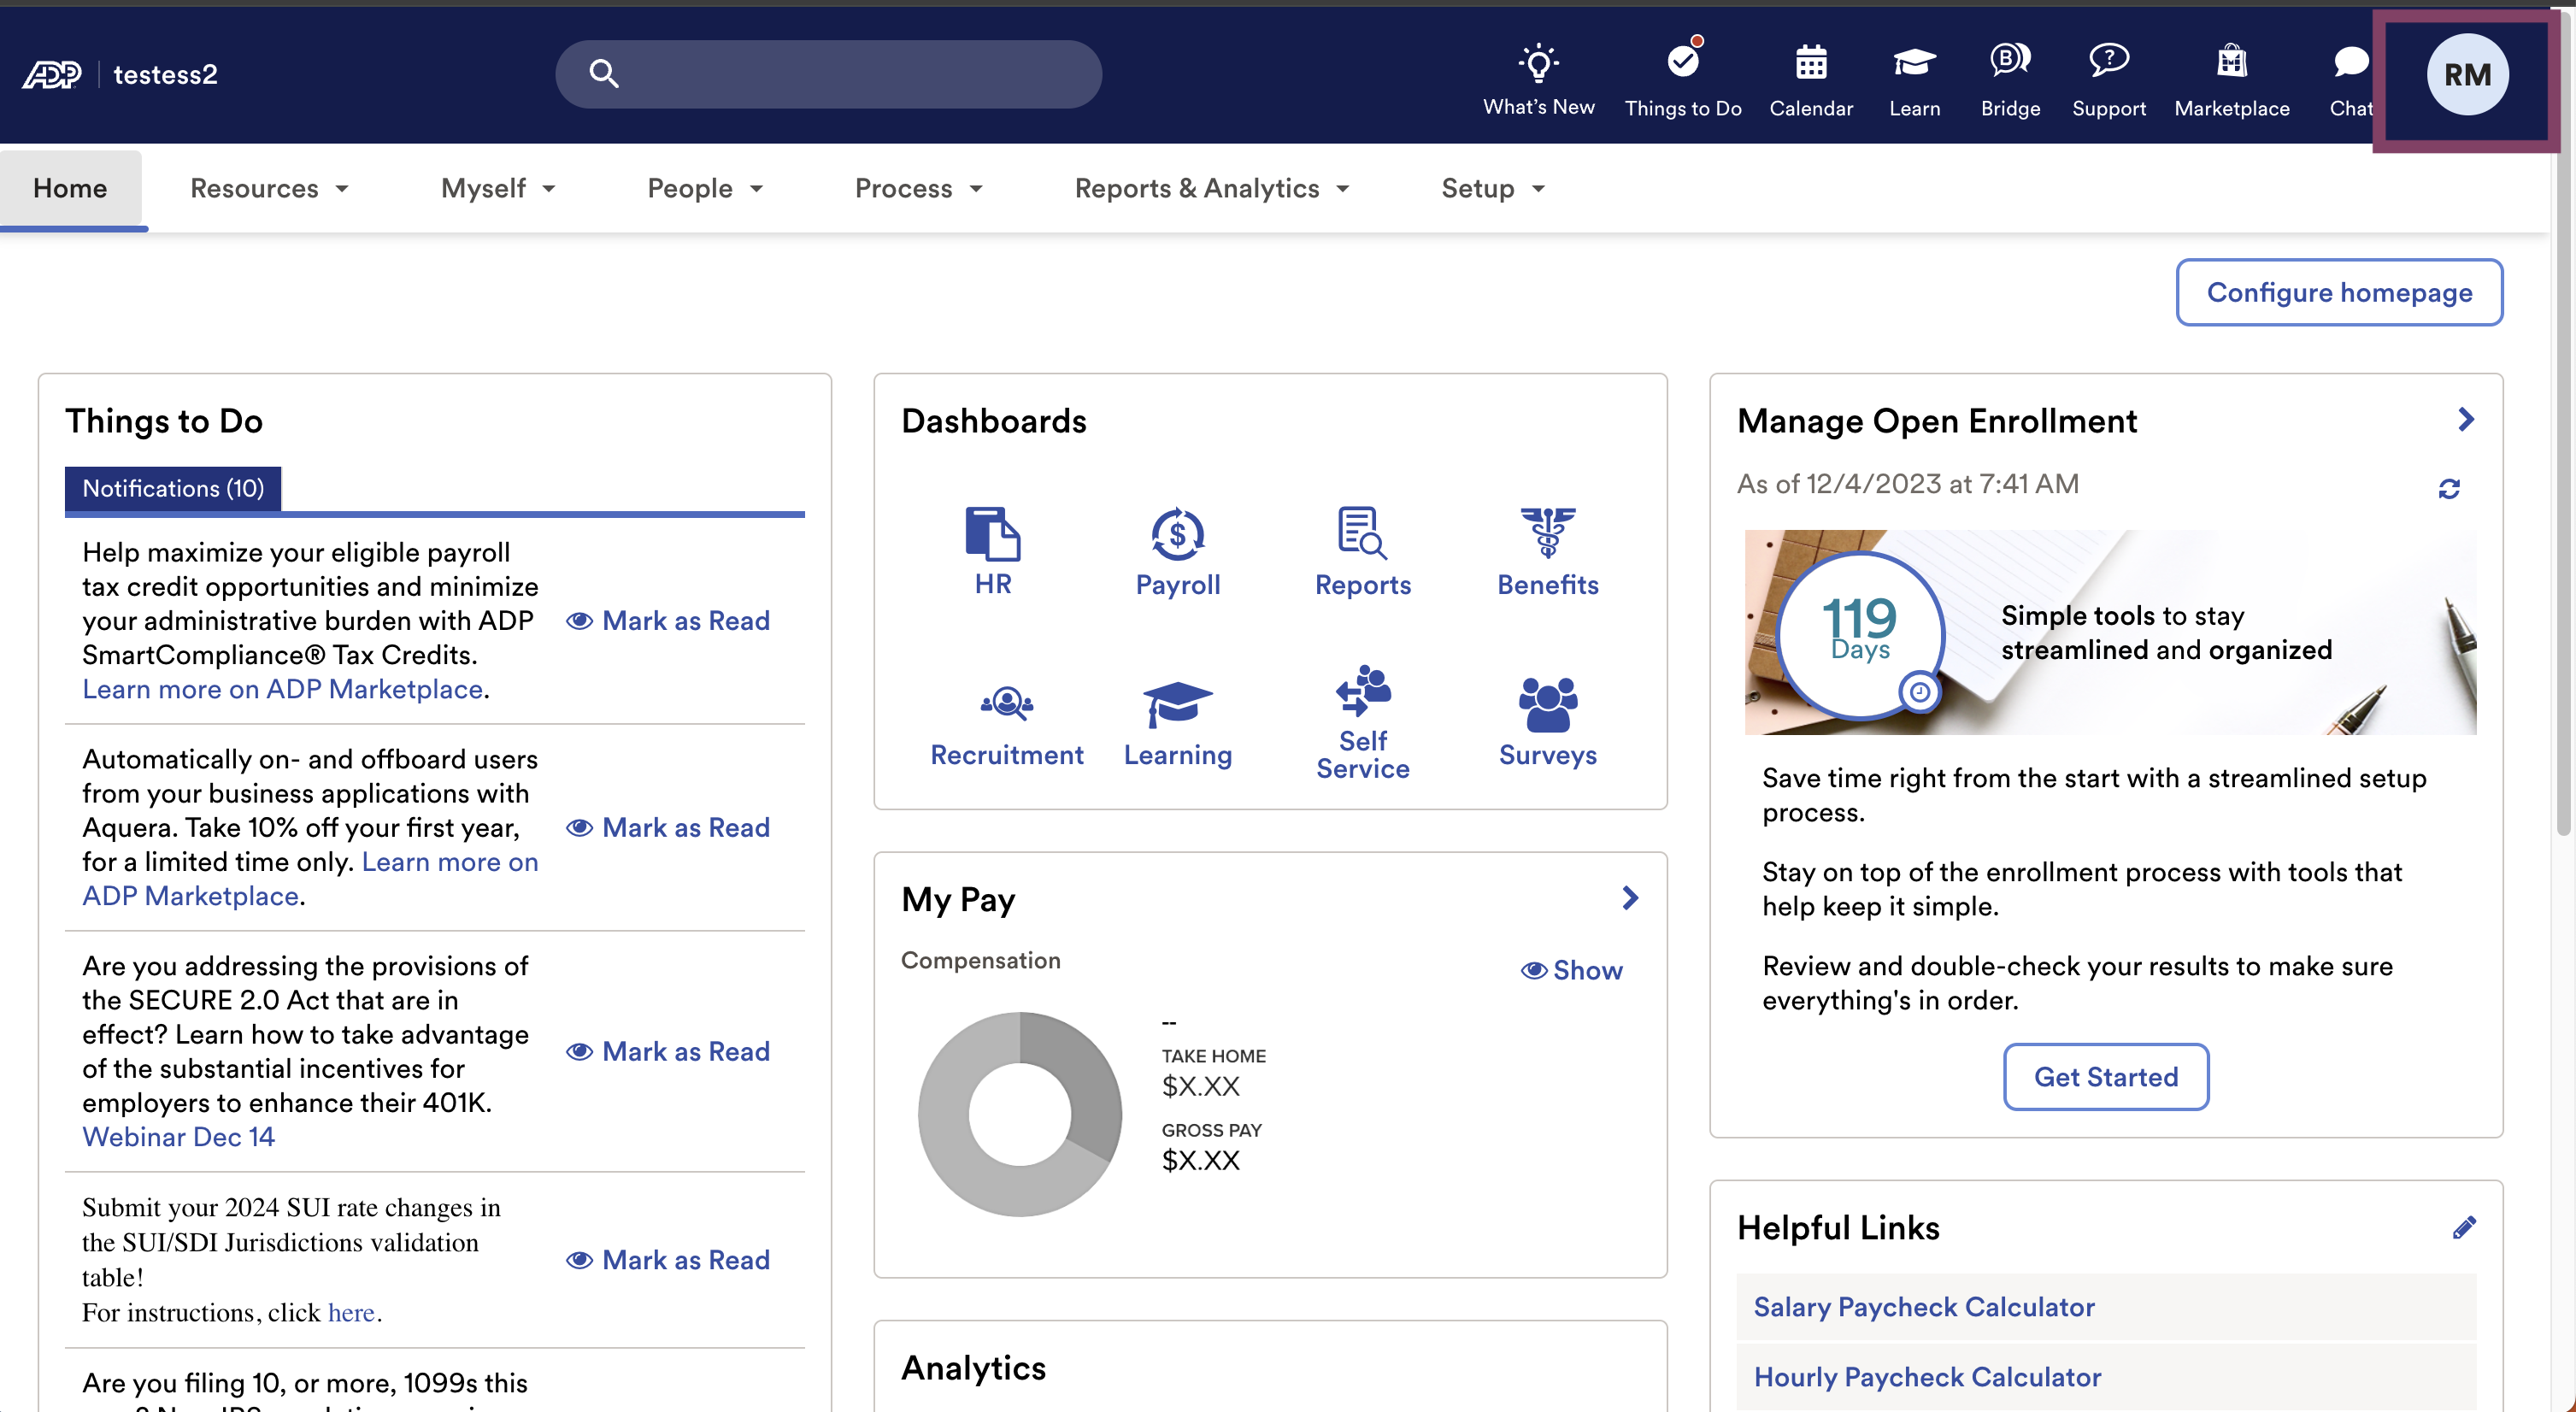Open the Recruitment dashboard
Image resolution: width=2576 pixels, height=1412 pixels.
1006,726
